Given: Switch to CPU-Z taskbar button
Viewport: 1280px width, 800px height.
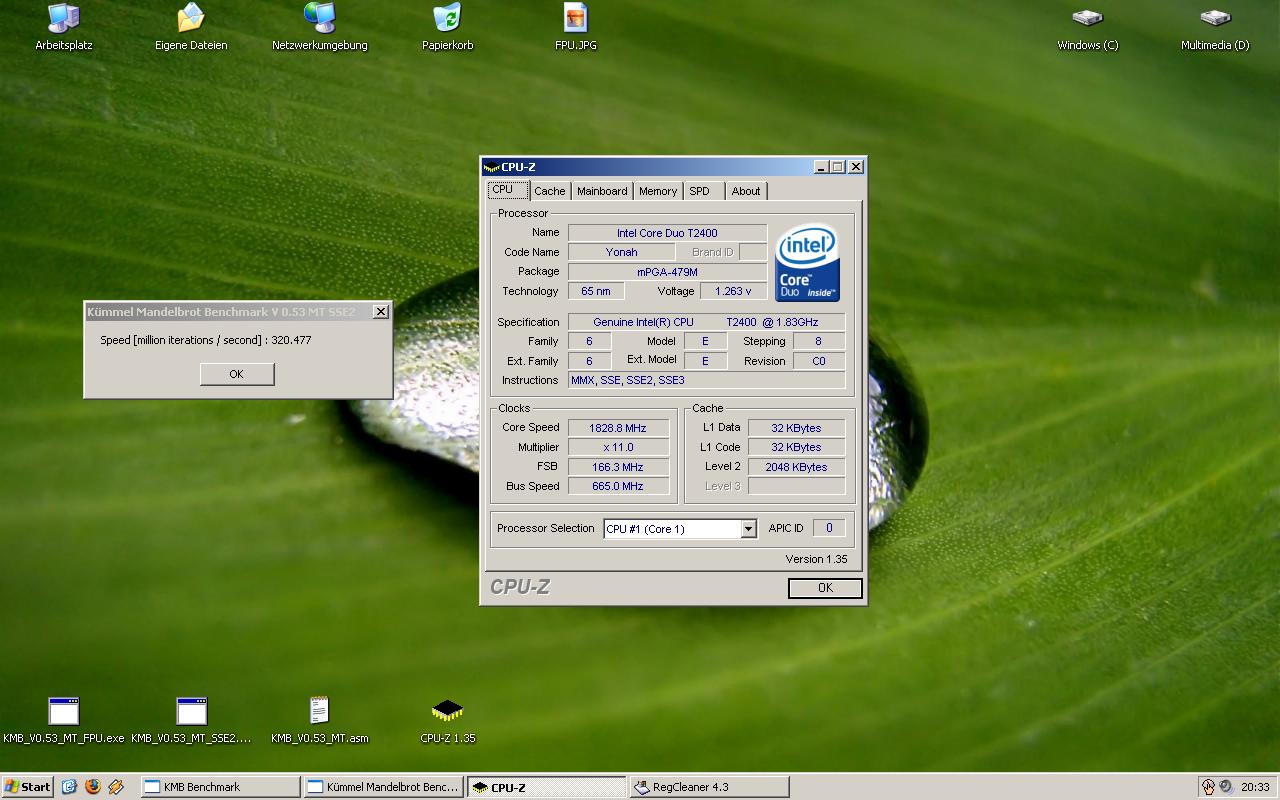Looking at the screenshot, I should click(x=547, y=787).
